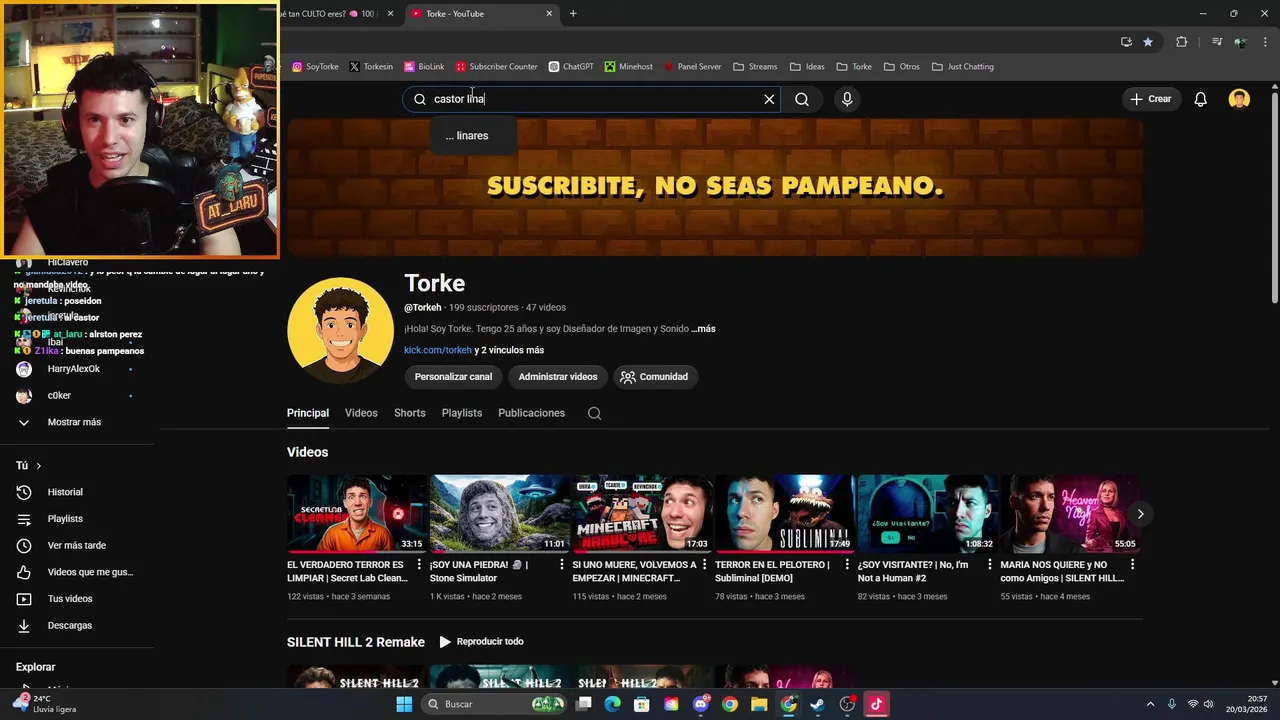Open the Secret Lab Cleaner video thumbnail
Viewport: 1280px width, 720px height.
point(357,513)
